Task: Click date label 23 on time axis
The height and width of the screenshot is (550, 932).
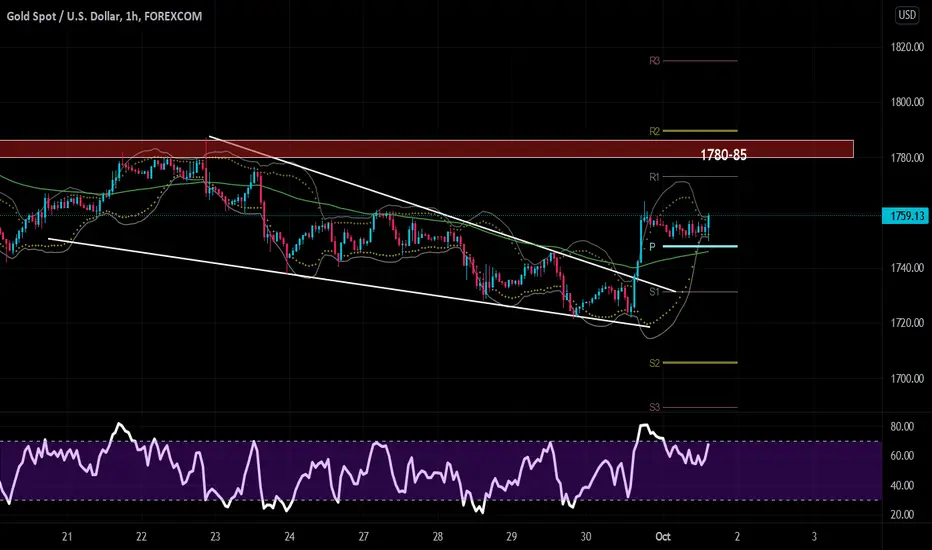Action: (x=215, y=537)
